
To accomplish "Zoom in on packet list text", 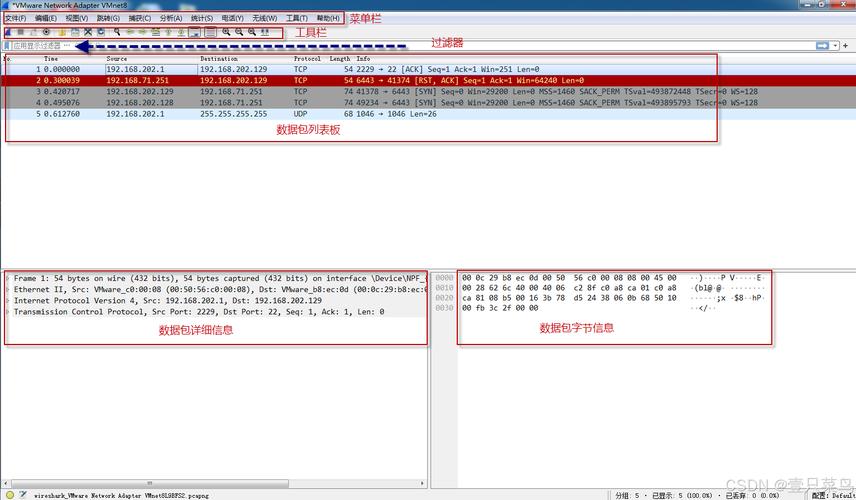I will (226, 32).
